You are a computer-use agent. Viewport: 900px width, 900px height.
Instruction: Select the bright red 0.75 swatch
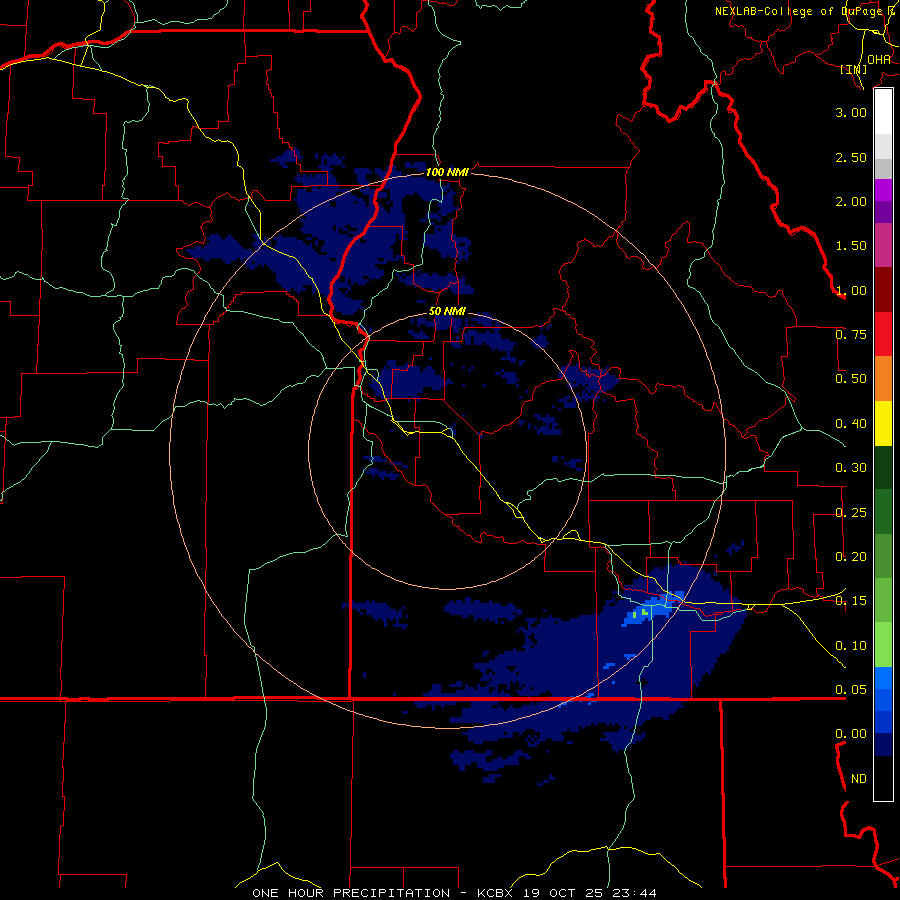pyautogui.click(x=883, y=334)
